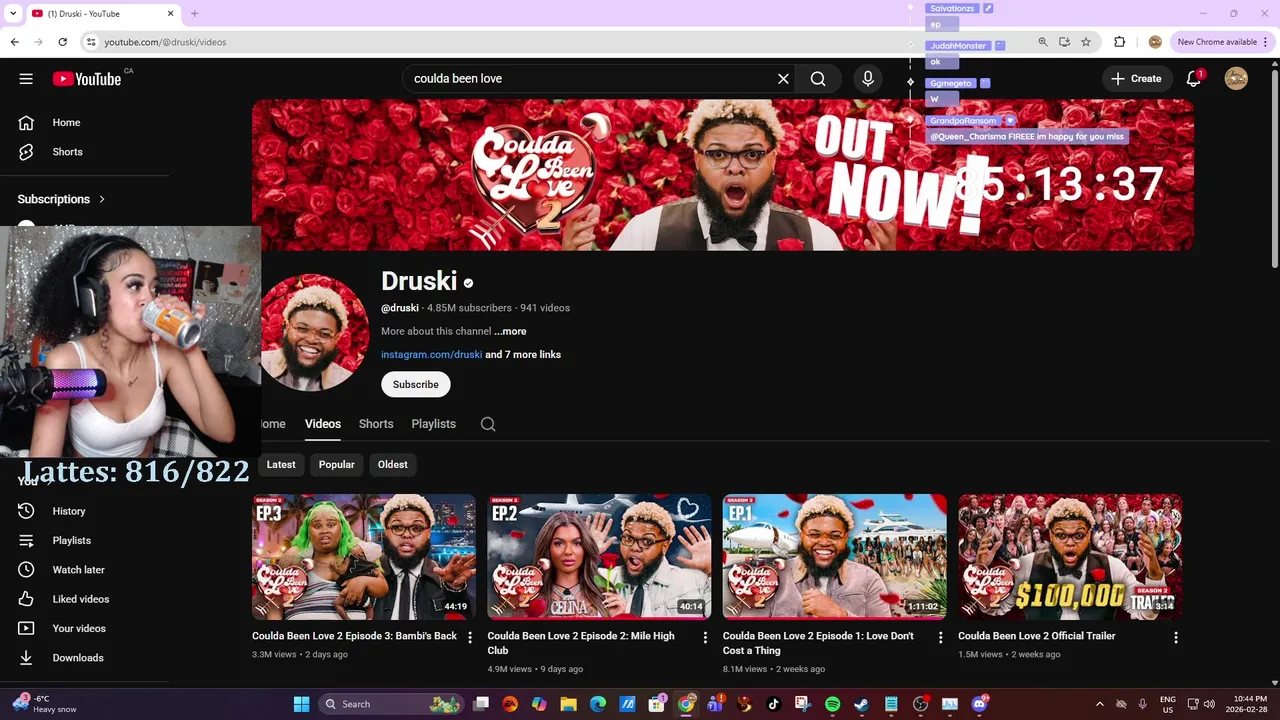Open File Explorer from the taskbar
The height and width of the screenshot is (720, 1280).
568,704
